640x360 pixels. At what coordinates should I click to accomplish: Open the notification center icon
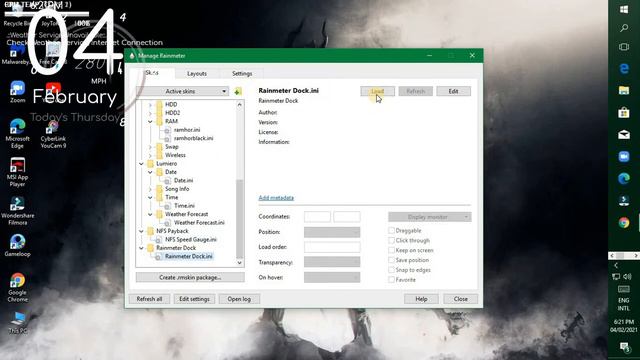pyautogui.click(x=624, y=347)
